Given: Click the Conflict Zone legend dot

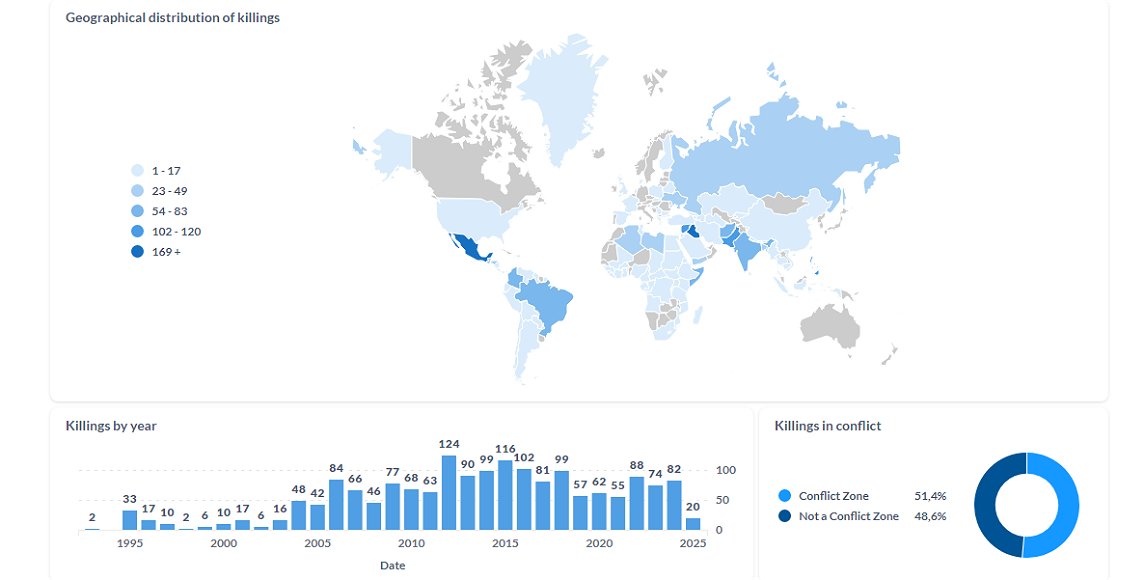Looking at the screenshot, I should coord(785,496).
